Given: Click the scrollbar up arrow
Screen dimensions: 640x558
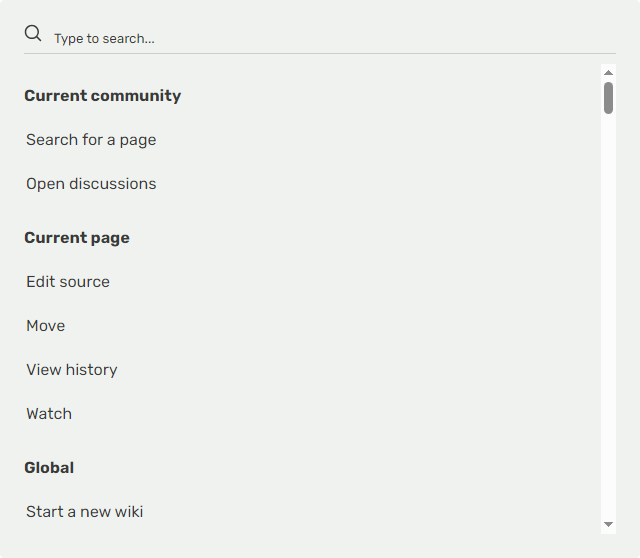Looking at the screenshot, I should tap(608, 73).
